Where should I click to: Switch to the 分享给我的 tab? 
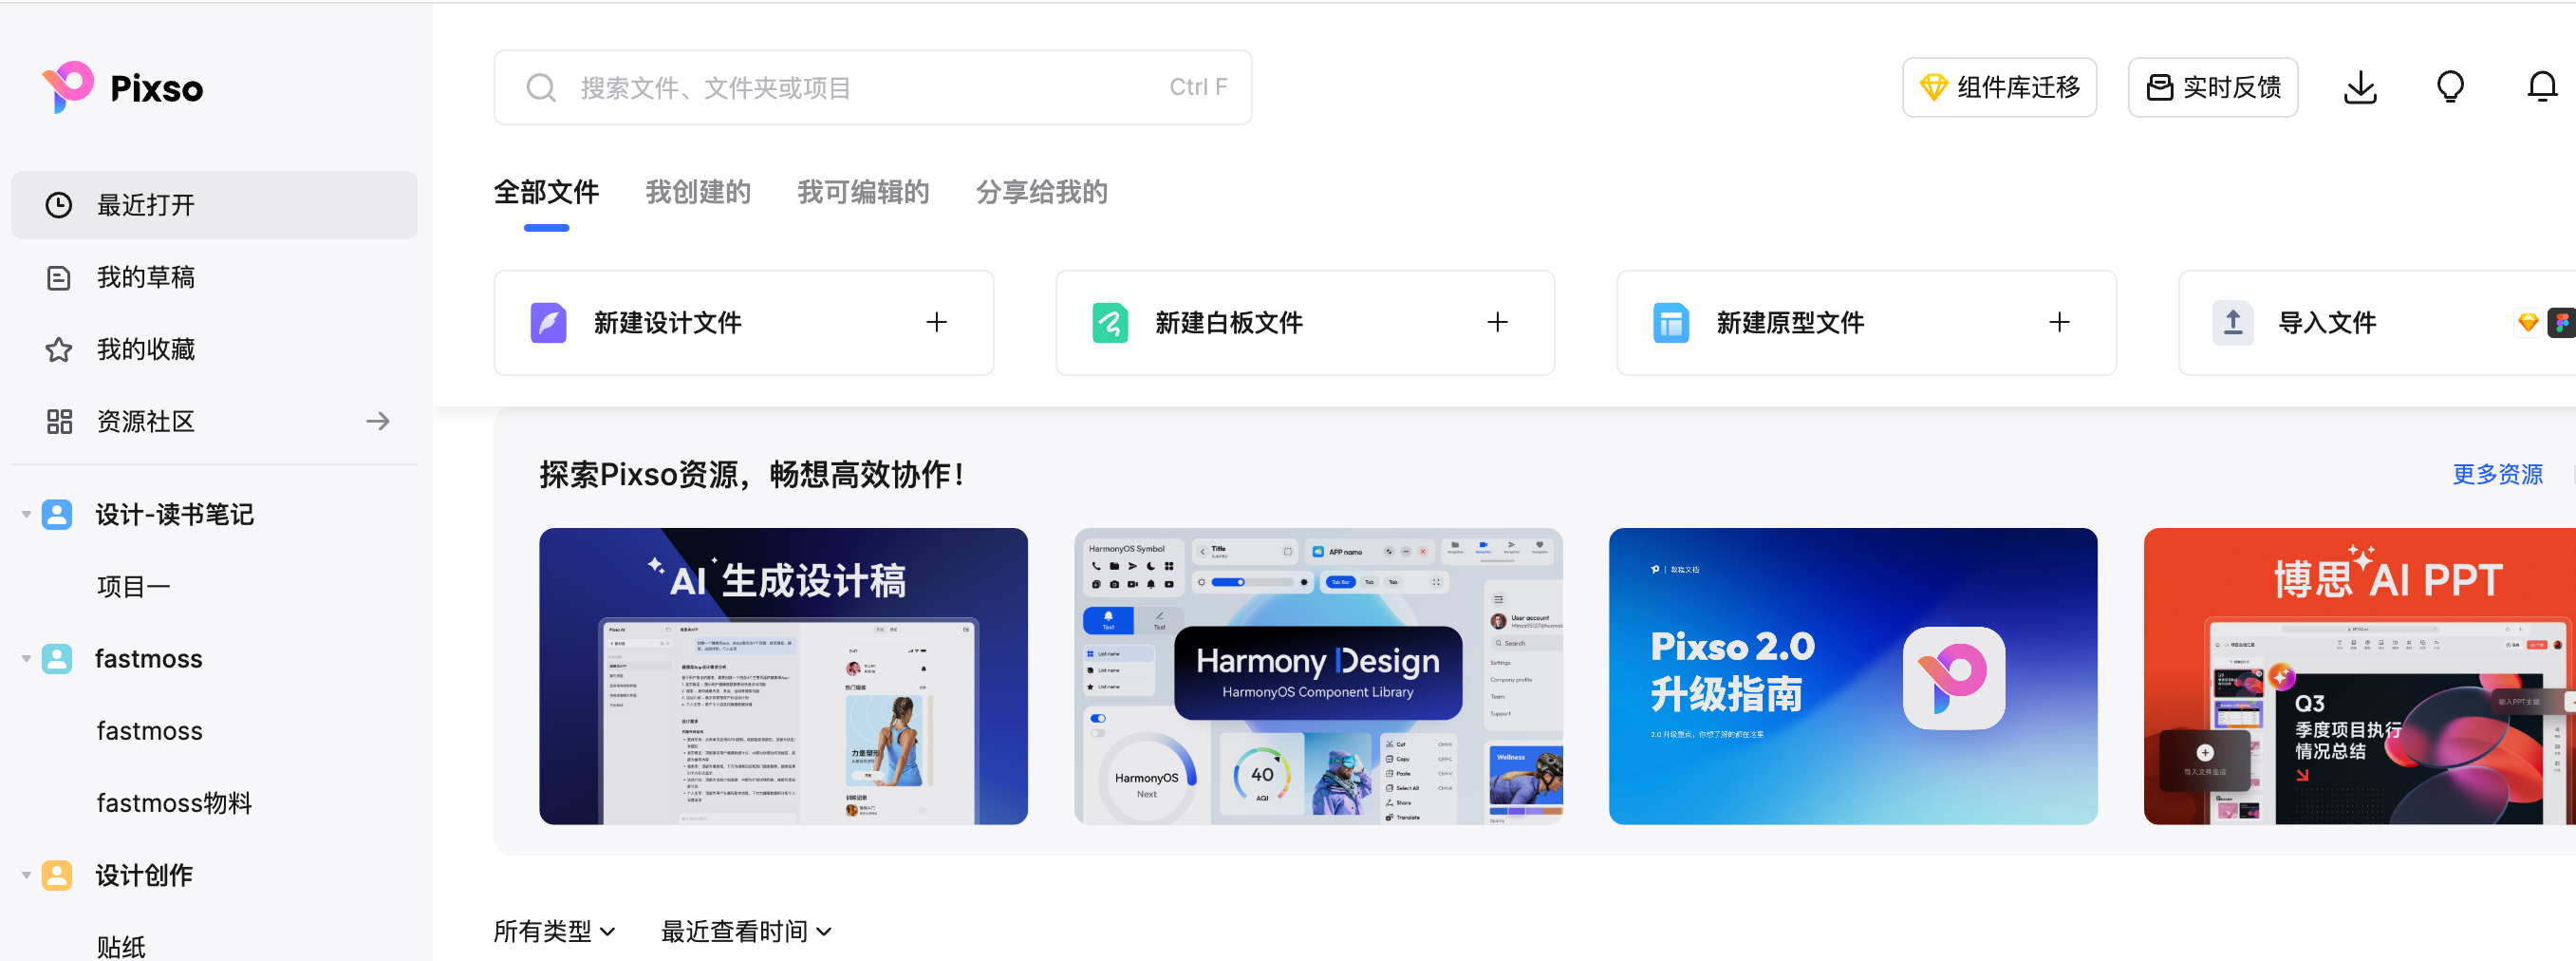coord(1042,192)
